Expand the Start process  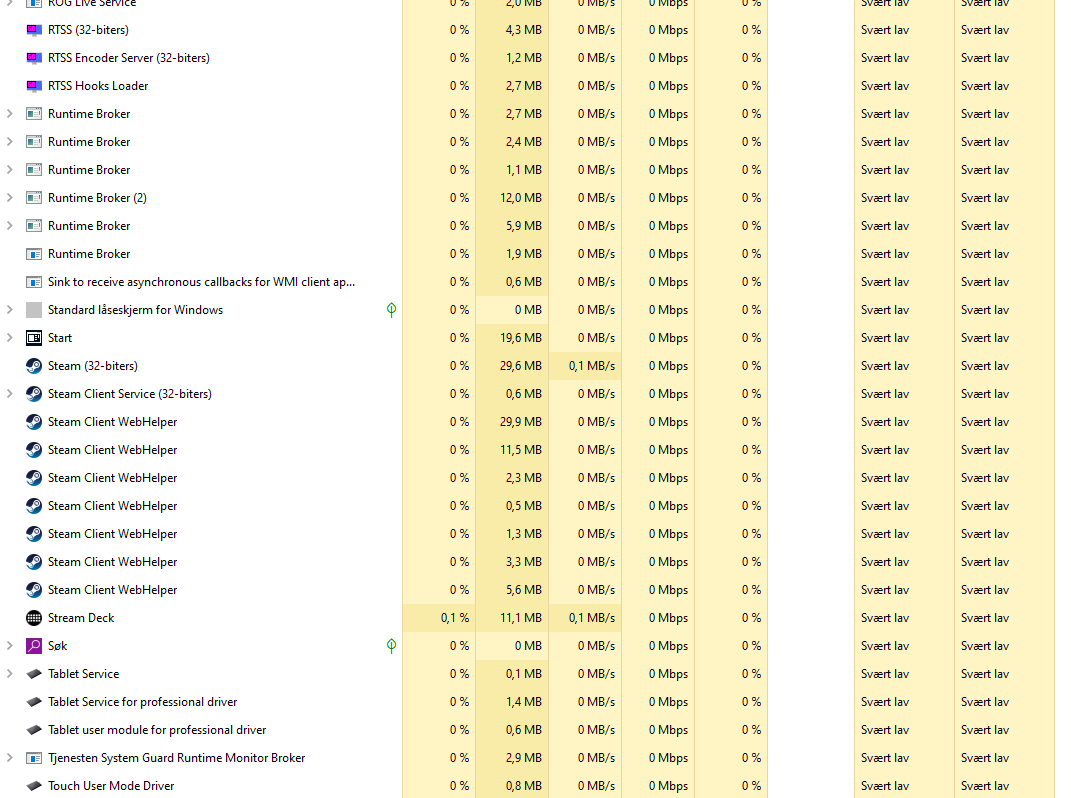coord(10,338)
